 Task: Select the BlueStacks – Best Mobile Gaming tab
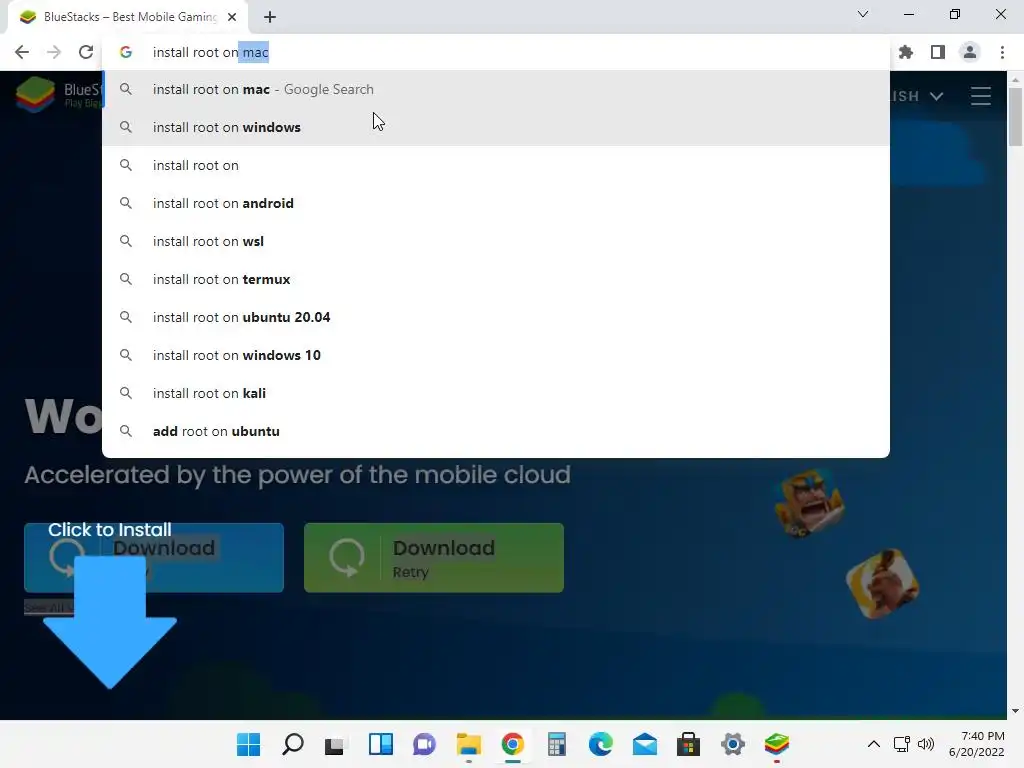(x=128, y=17)
